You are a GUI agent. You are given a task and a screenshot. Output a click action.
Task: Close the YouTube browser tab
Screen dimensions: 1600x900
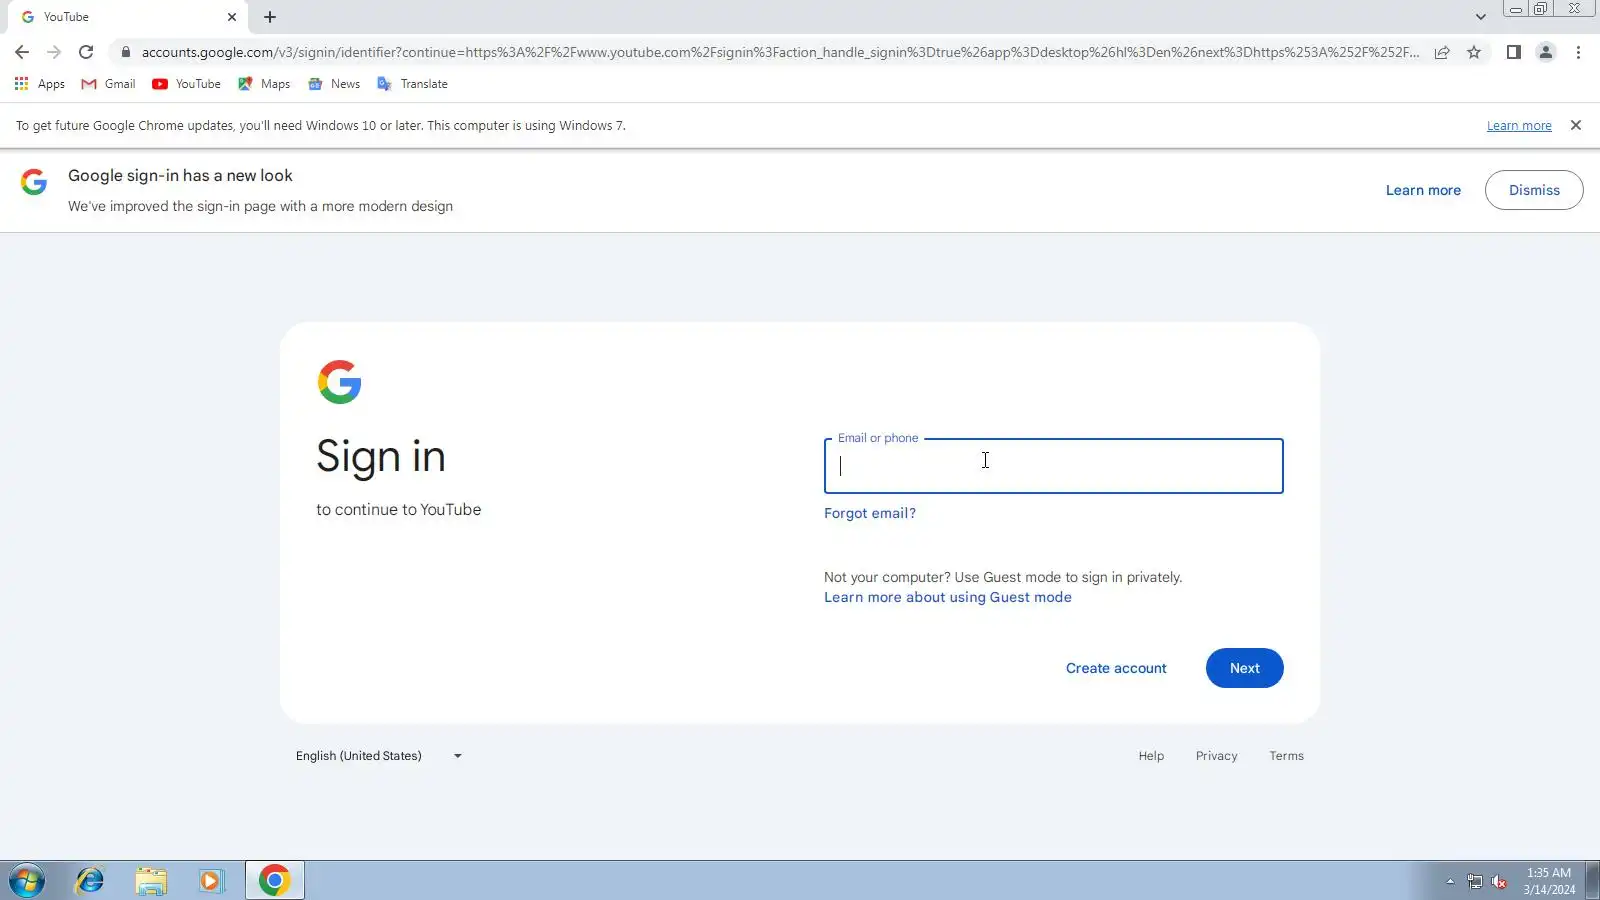point(232,17)
